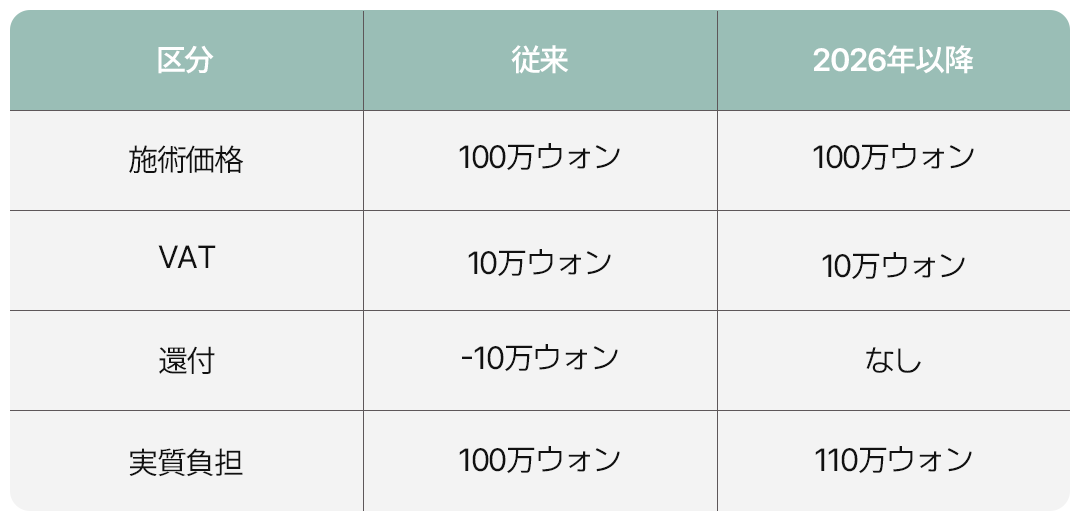Select the 実質負担 row label
1080x520 pixels.
[185, 462]
